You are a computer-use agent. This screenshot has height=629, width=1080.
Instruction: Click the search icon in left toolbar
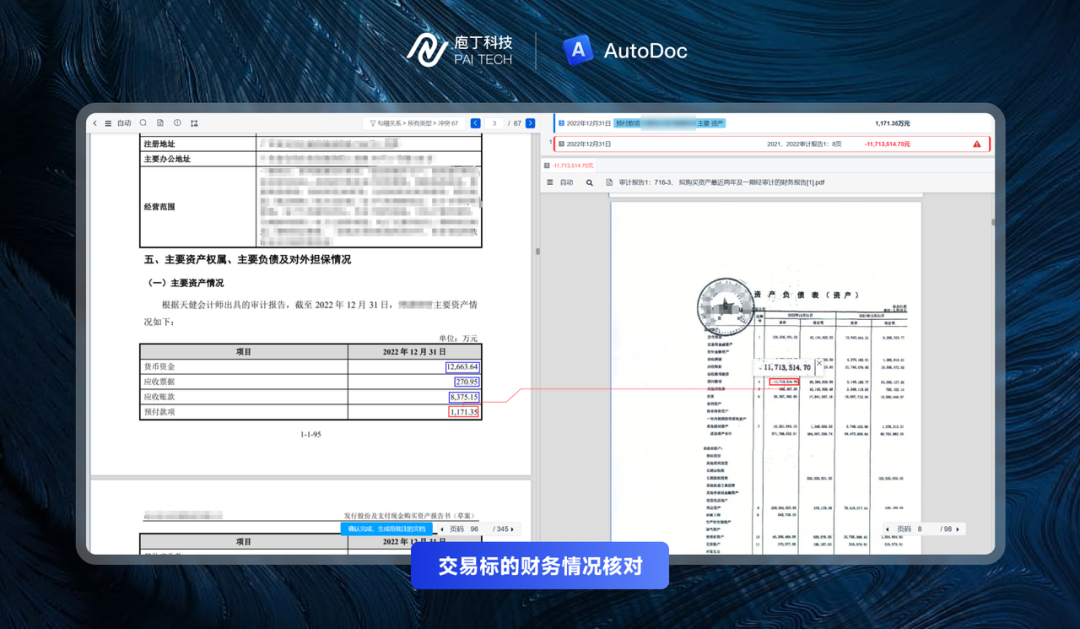[x=143, y=123]
